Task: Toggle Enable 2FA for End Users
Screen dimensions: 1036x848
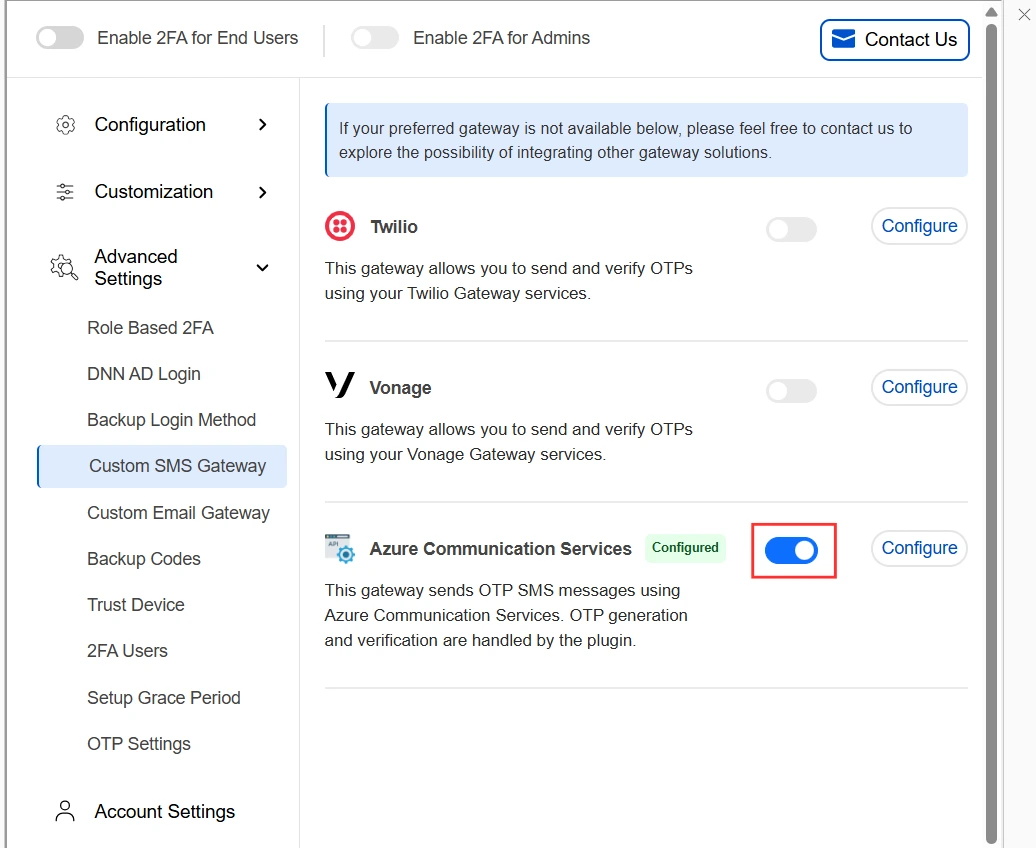Action: (60, 38)
